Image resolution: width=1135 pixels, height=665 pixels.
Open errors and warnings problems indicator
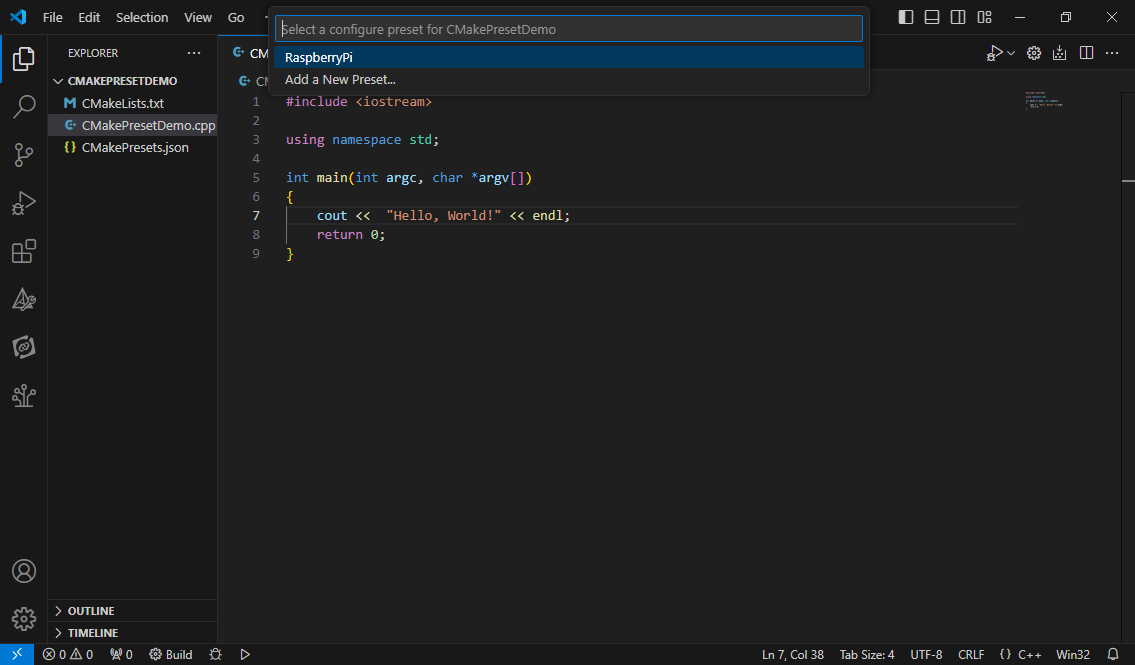[68, 654]
